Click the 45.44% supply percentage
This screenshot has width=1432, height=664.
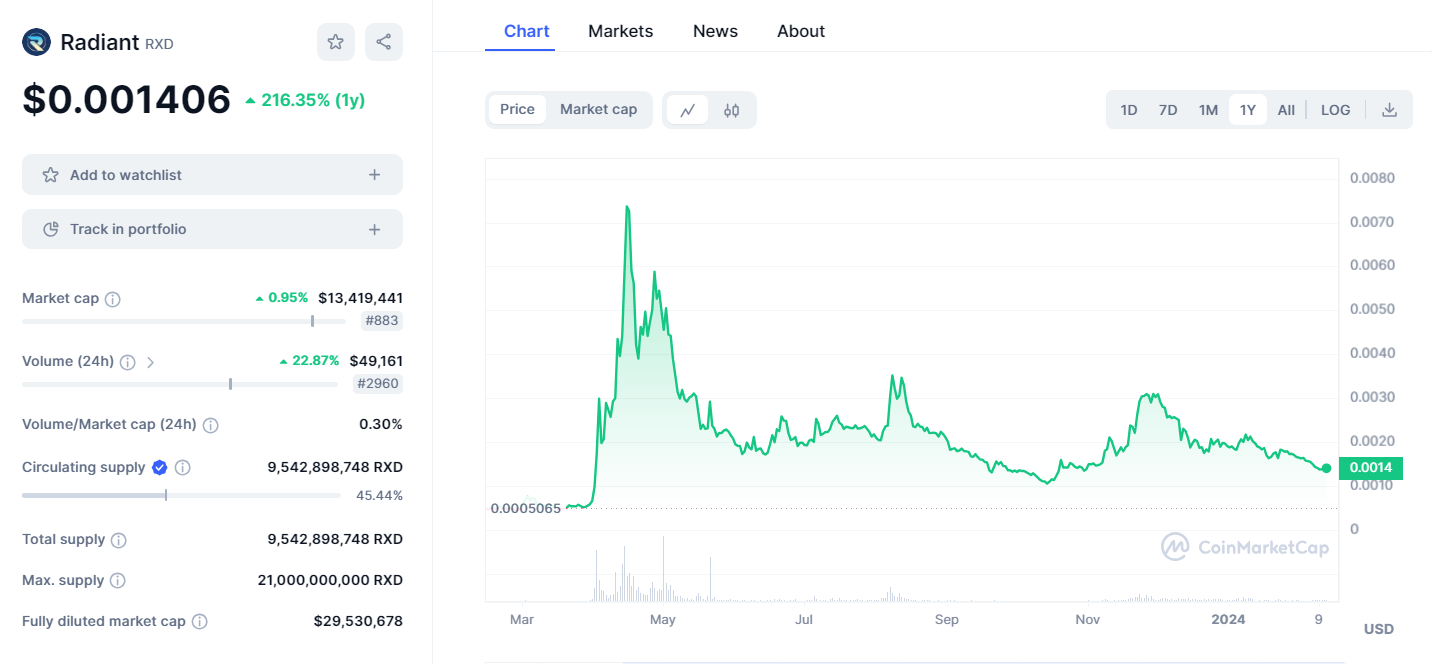coord(379,495)
